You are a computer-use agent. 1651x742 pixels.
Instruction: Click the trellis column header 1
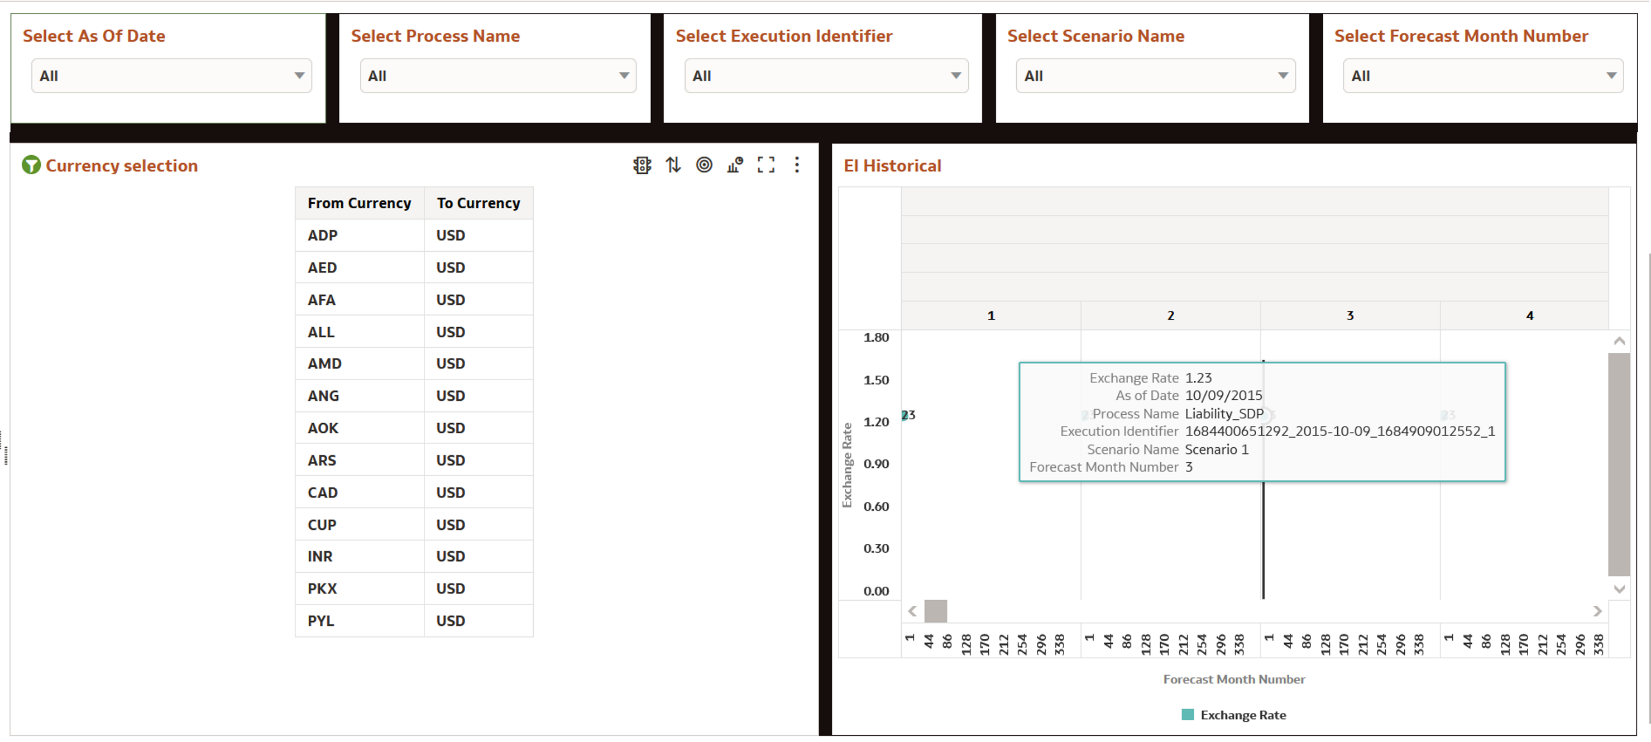(x=991, y=315)
